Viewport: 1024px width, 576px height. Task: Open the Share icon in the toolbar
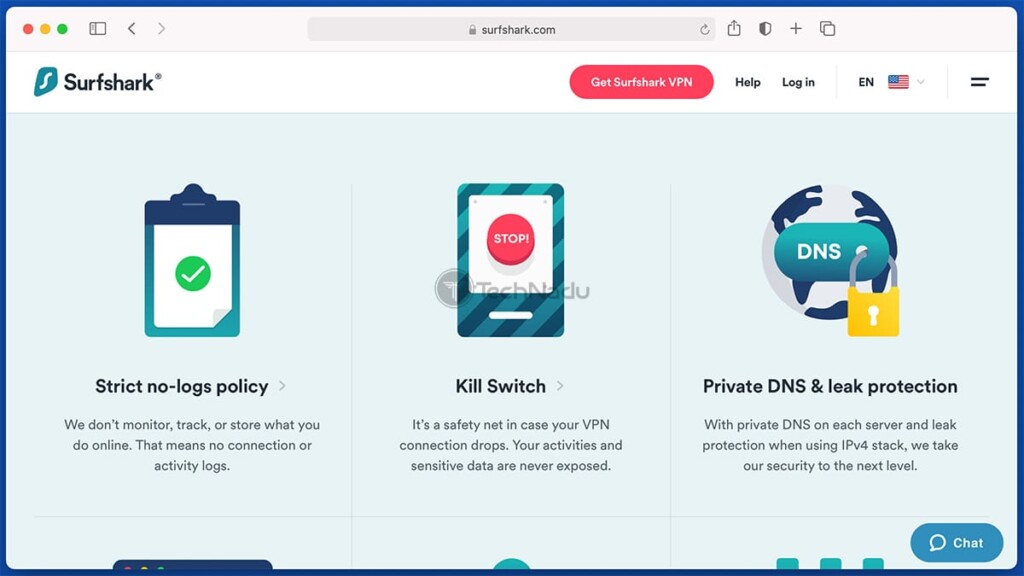pyautogui.click(x=734, y=28)
